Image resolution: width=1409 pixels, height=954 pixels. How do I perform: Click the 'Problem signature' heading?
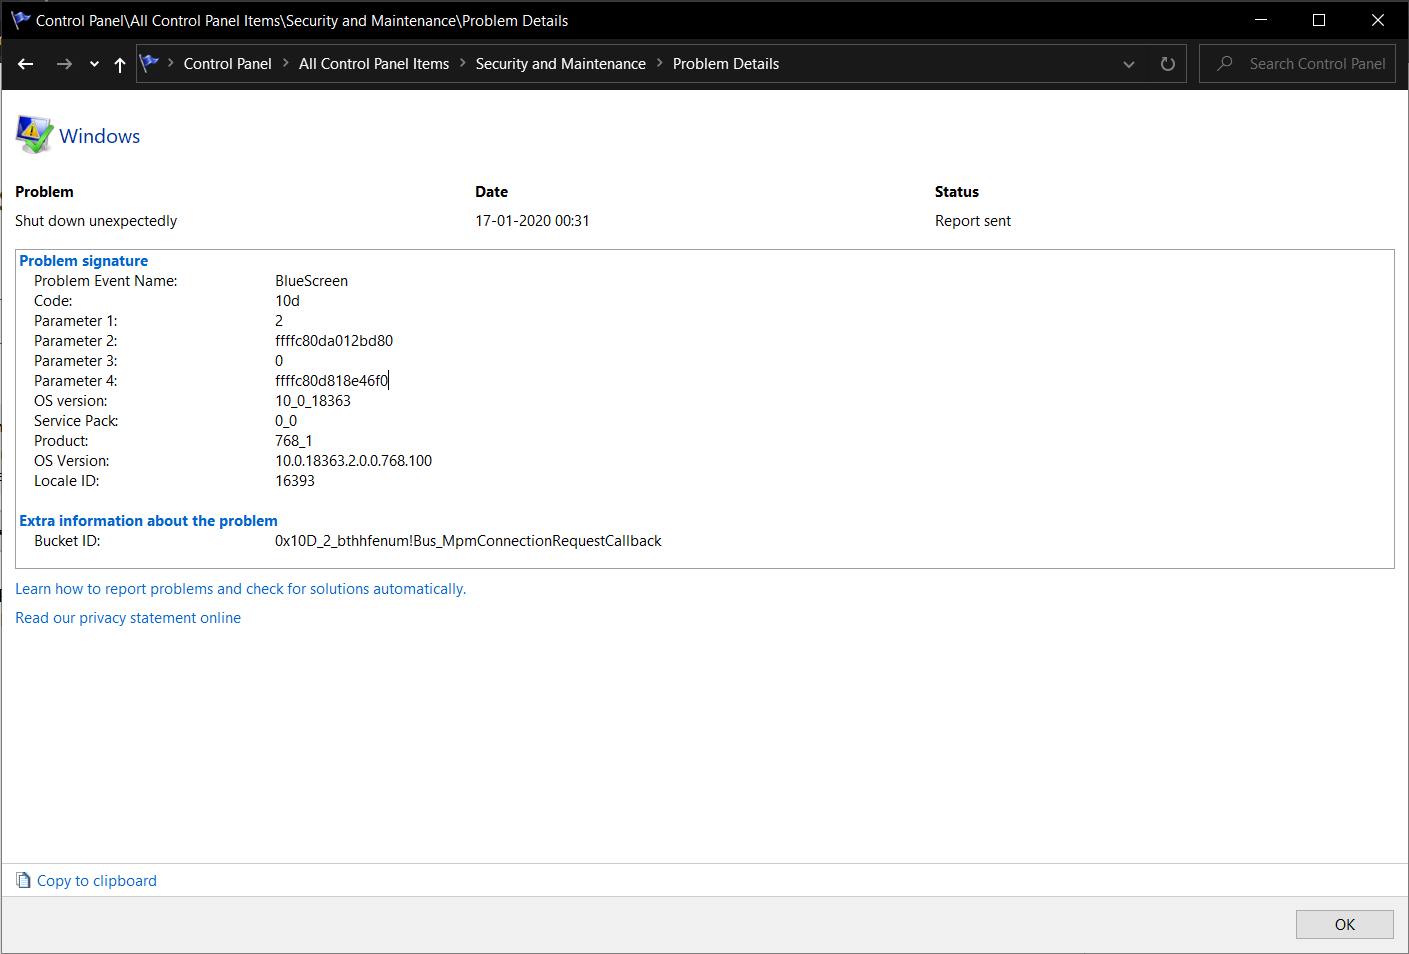[84, 261]
